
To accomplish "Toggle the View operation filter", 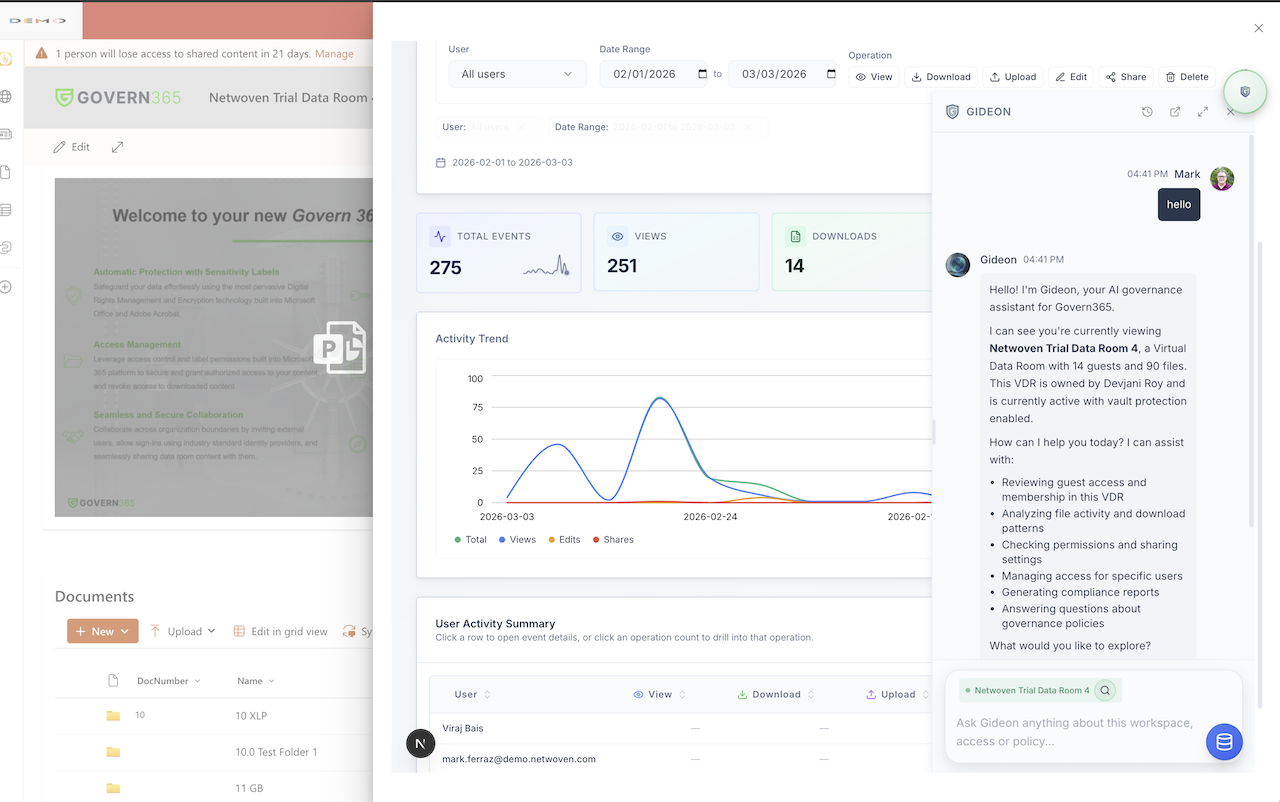I will 872,77.
